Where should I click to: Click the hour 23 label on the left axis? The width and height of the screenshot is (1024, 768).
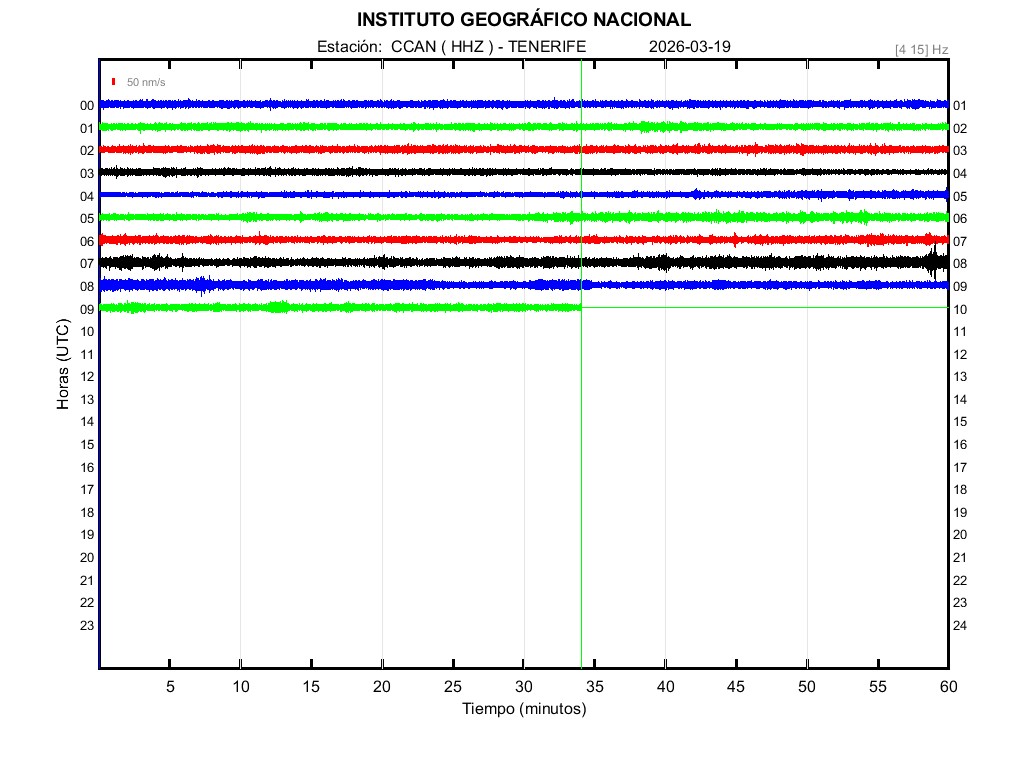87,625
